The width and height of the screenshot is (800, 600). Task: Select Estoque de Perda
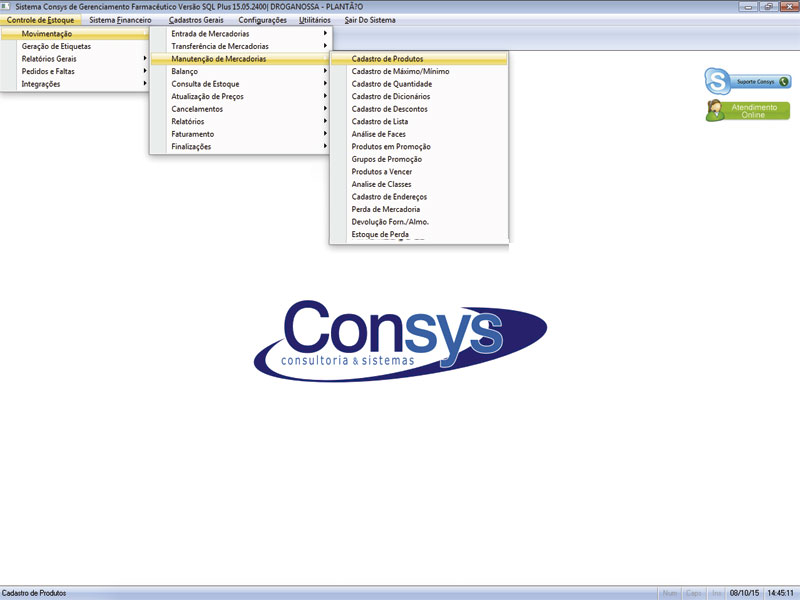pyautogui.click(x=419, y=234)
